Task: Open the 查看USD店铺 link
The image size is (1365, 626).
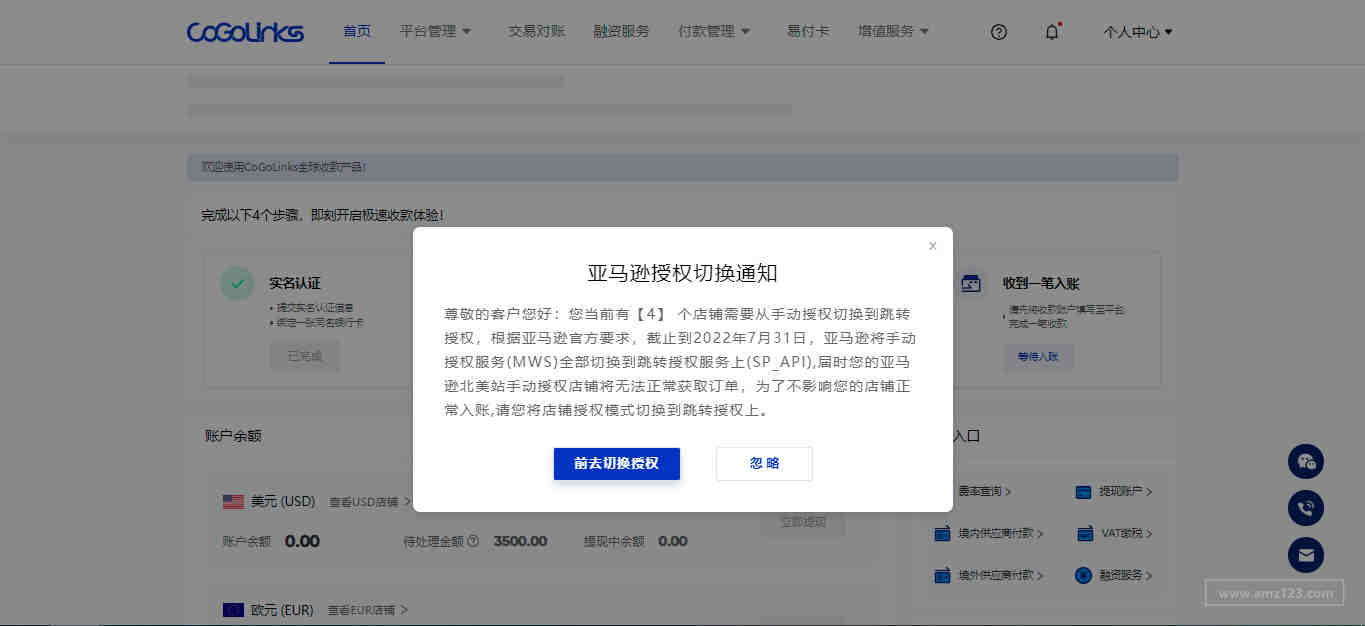Action: [369, 502]
